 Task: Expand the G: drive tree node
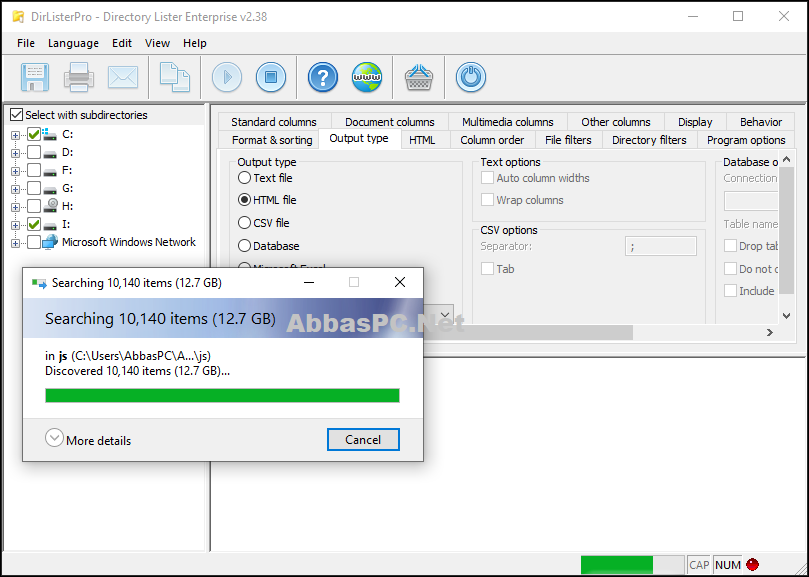click(x=15, y=189)
